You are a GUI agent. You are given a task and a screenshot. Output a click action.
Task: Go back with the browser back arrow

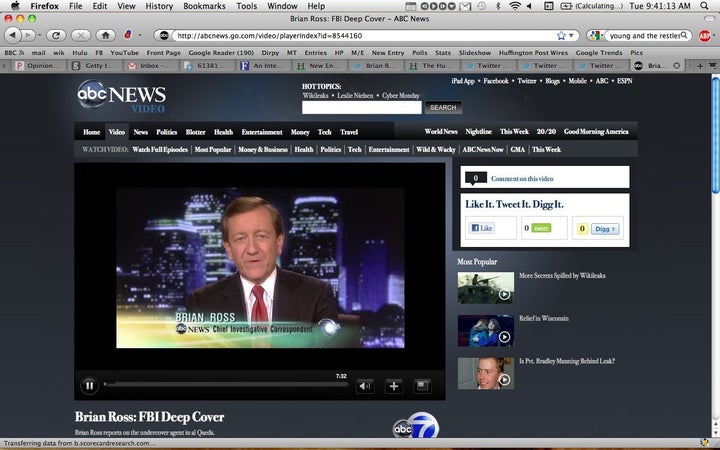click(12, 35)
